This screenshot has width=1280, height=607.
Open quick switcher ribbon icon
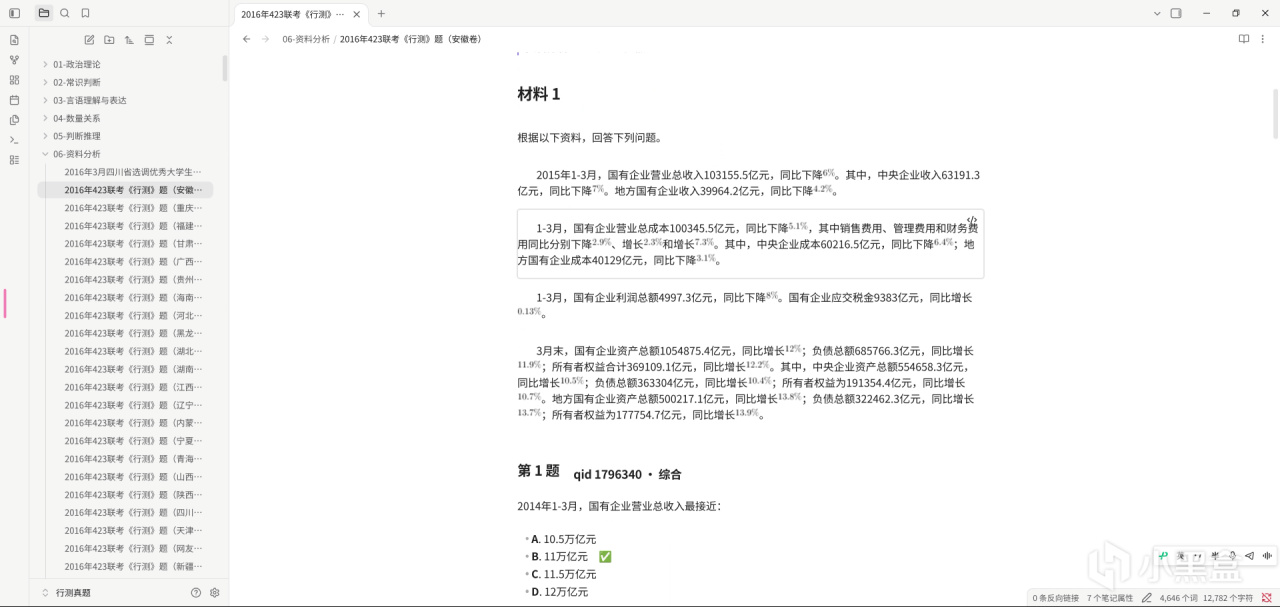[x=14, y=40]
